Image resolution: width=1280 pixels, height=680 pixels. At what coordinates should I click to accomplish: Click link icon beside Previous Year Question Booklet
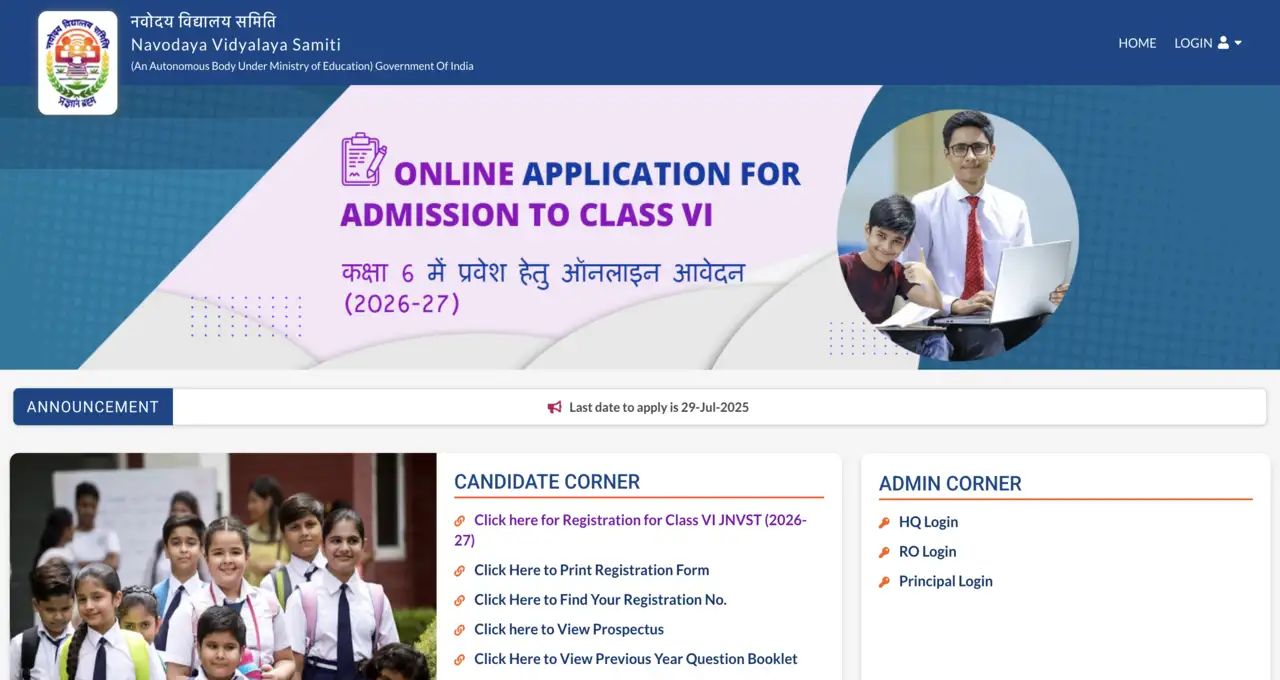click(x=460, y=660)
